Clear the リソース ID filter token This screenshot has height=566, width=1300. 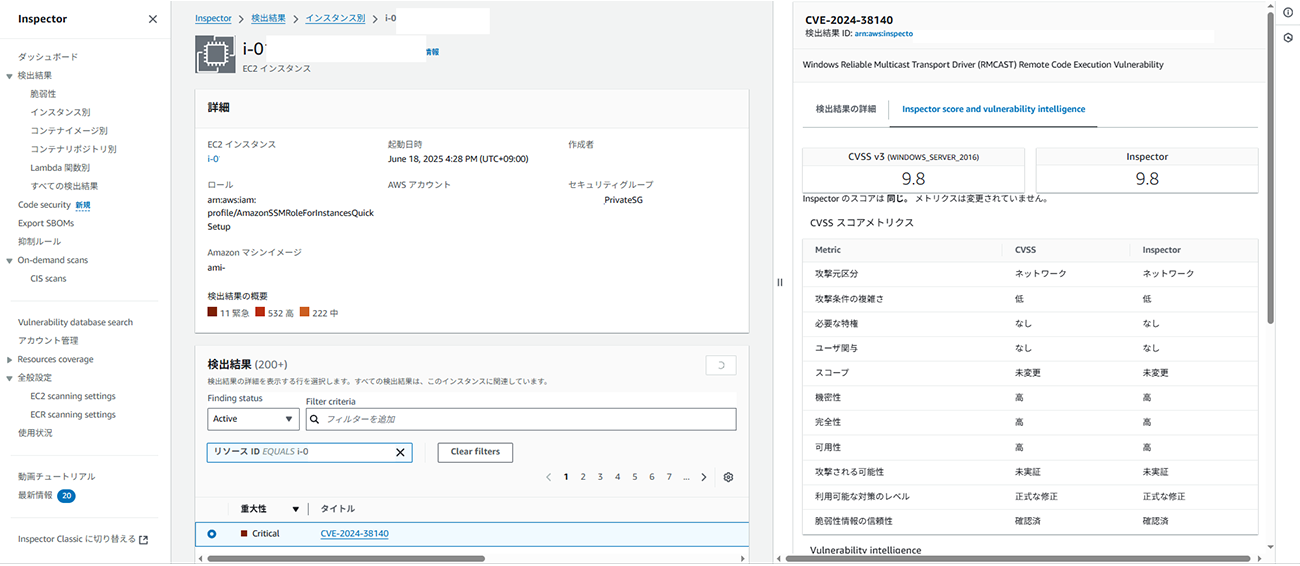[400, 453]
